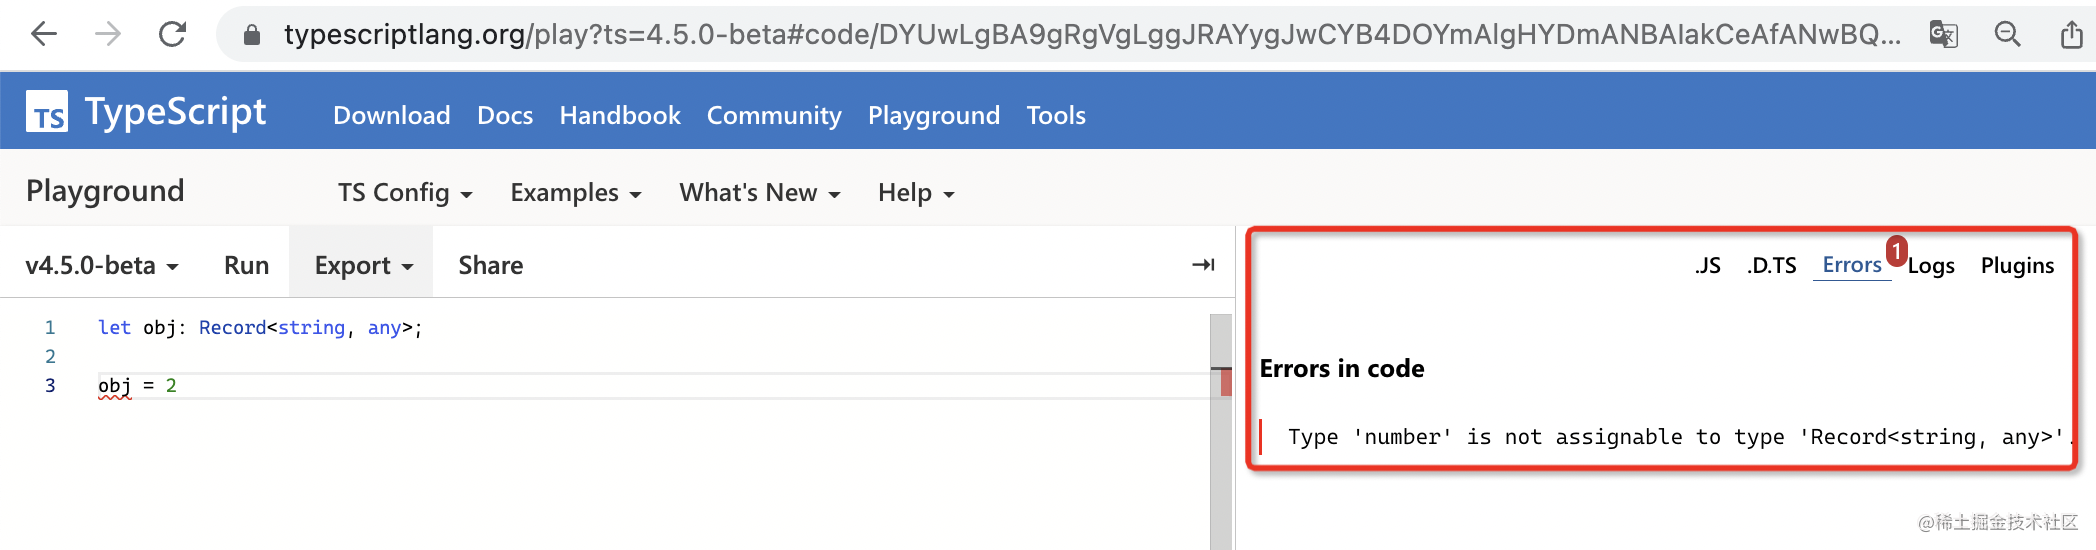Click the Share button
Screen dimensions: 2096x550
click(x=490, y=266)
